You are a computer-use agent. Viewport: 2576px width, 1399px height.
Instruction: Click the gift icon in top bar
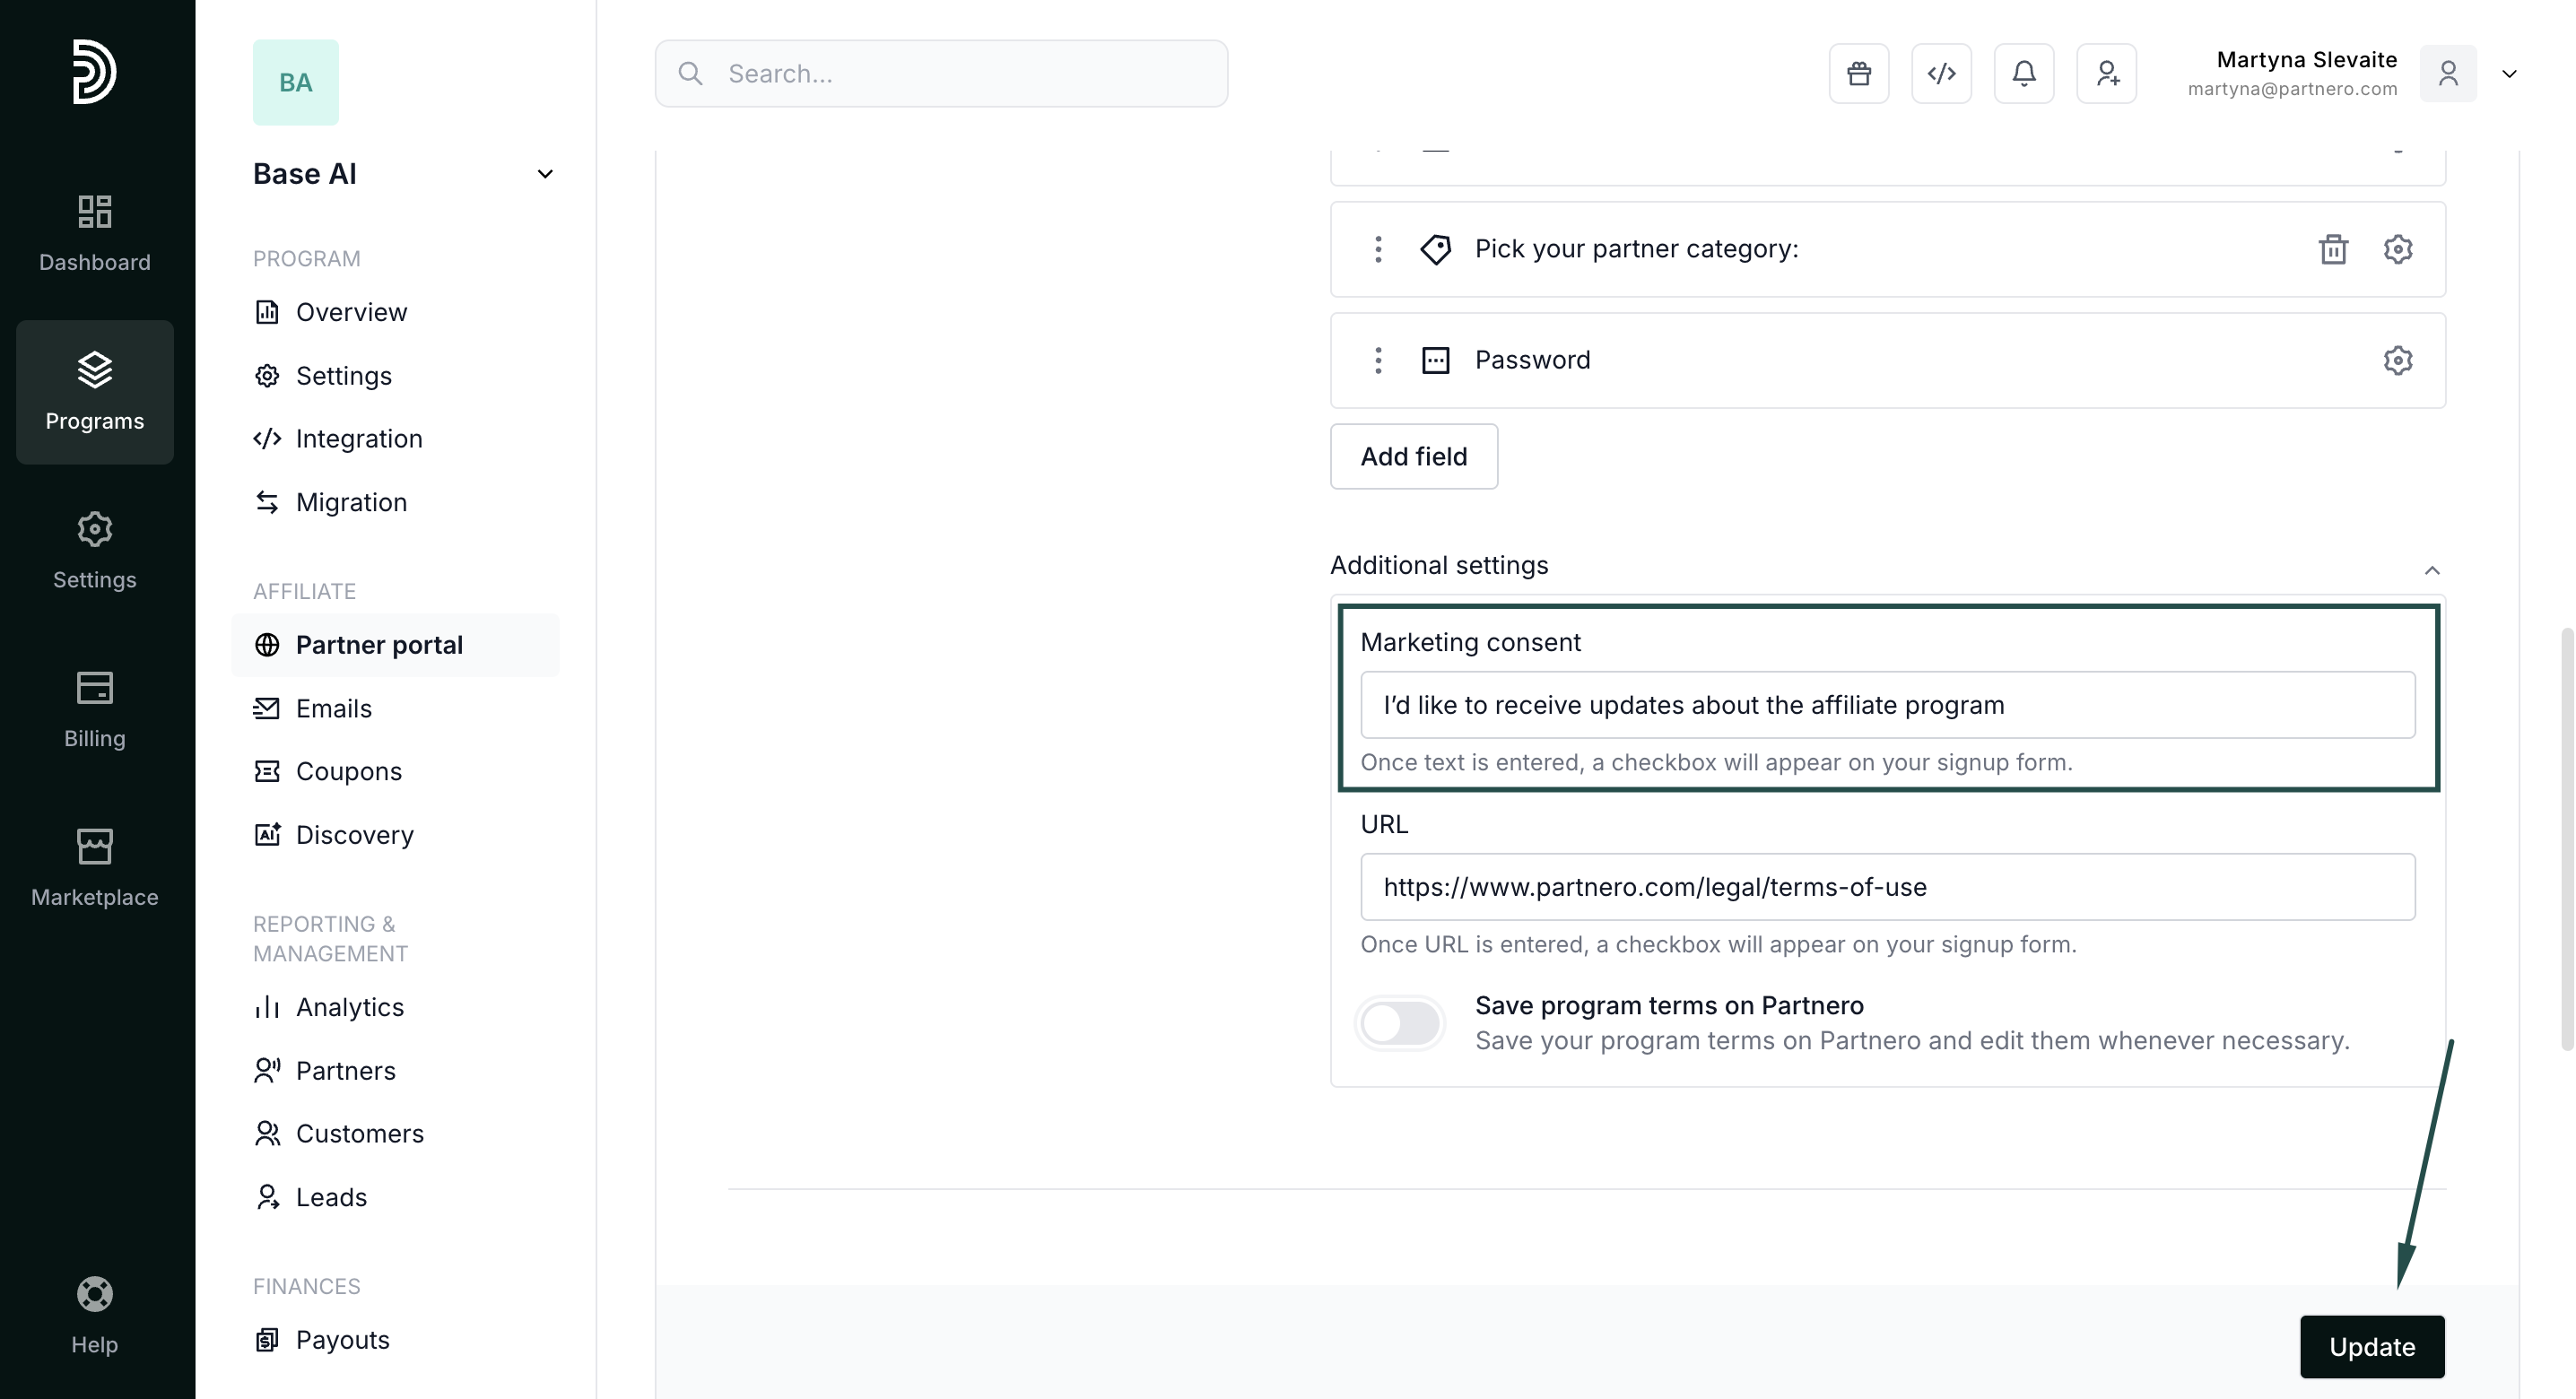pos(1858,73)
